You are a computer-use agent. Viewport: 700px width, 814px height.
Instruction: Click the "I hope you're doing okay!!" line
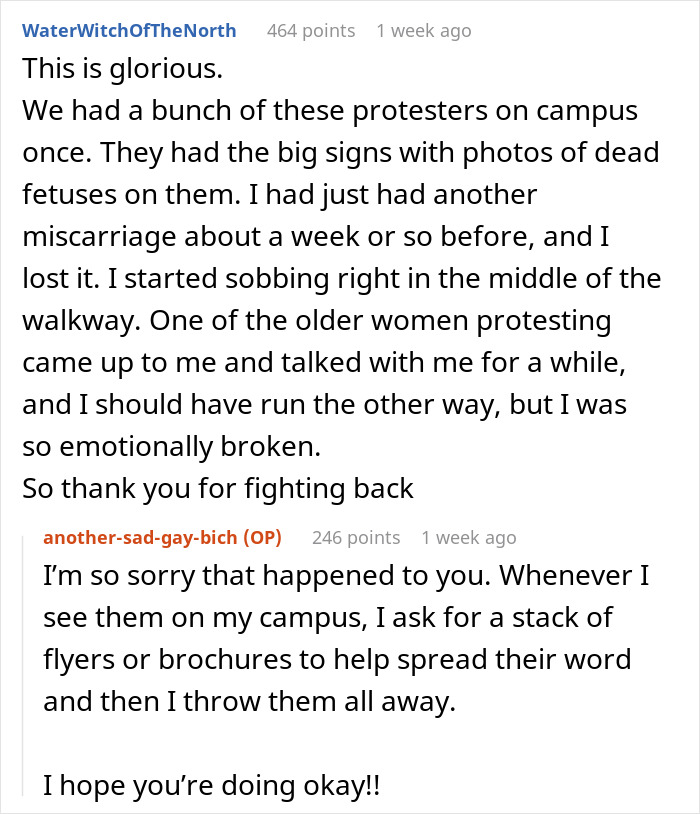(x=211, y=786)
